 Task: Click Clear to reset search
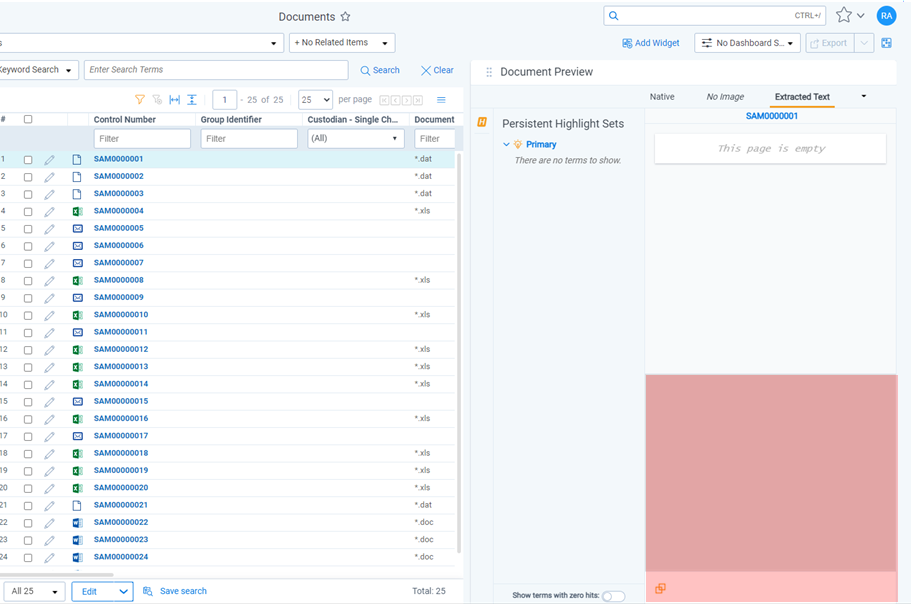pyautogui.click(x=437, y=70)
